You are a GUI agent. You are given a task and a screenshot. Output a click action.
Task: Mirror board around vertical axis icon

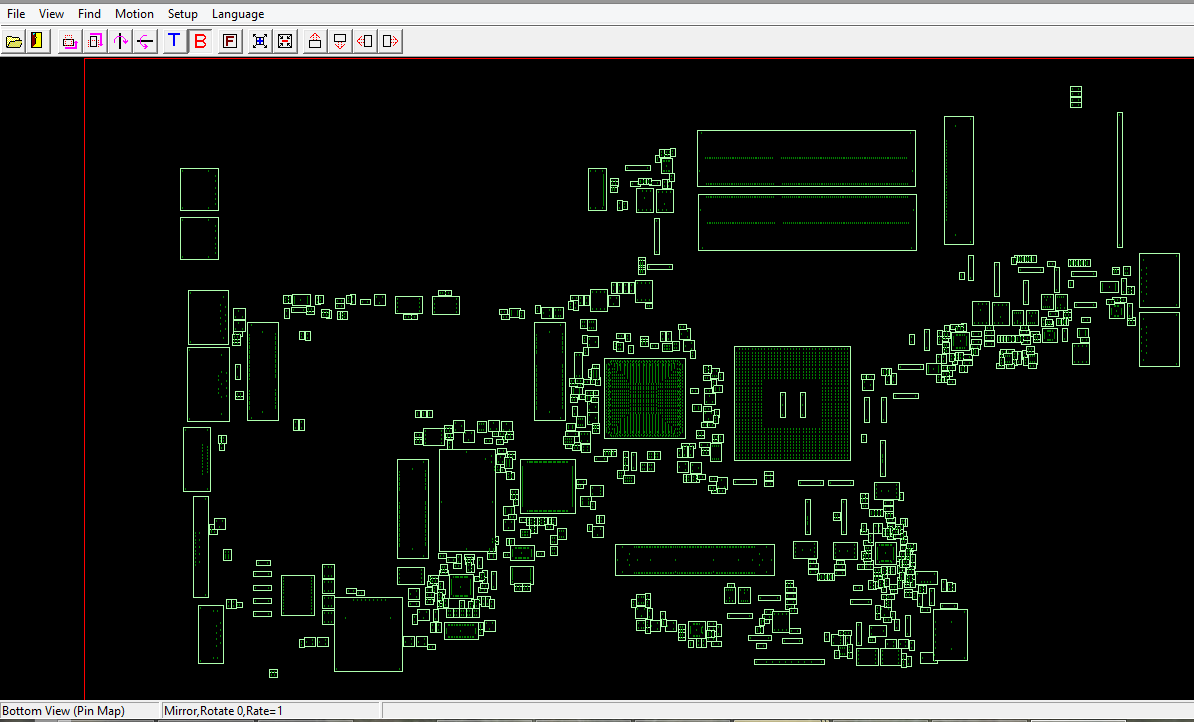point(120,41)
